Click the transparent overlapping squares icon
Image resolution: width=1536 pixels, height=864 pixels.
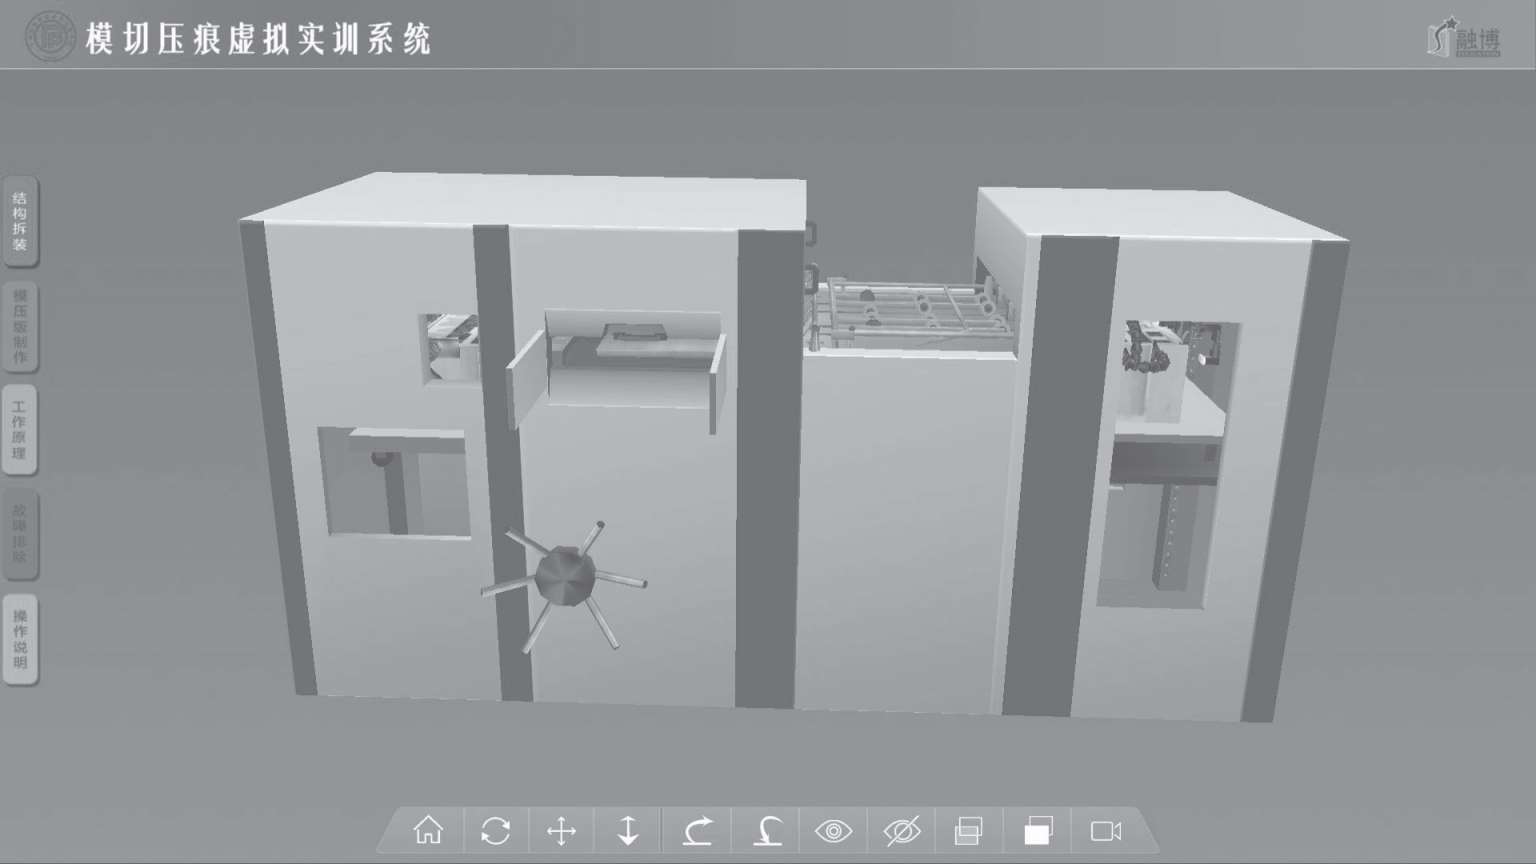968,831
